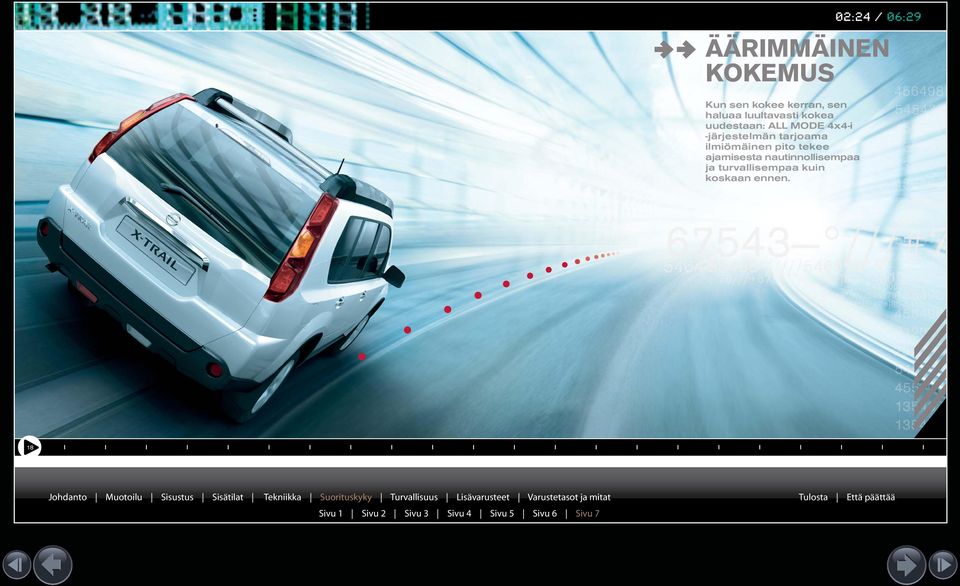Open Sivu 6
Image resolution: width=960 pixels, height=586 pixels.
click(545, 514)
